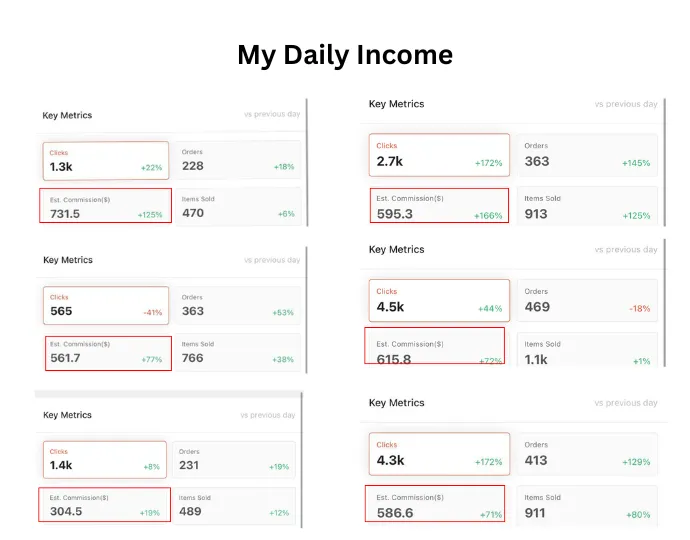Select Est. Commission card showing 561.7

[108, 353]
